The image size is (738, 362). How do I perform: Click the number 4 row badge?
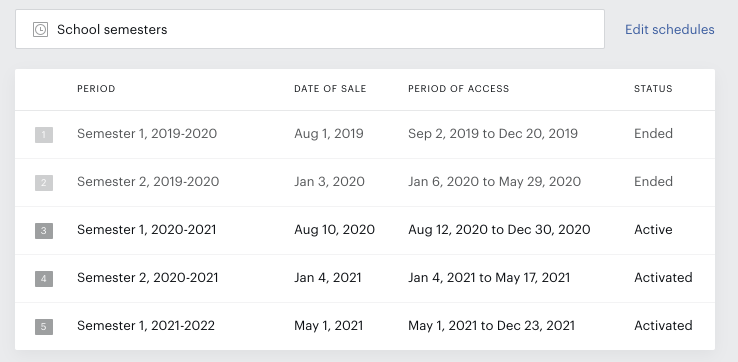[44, 279]
